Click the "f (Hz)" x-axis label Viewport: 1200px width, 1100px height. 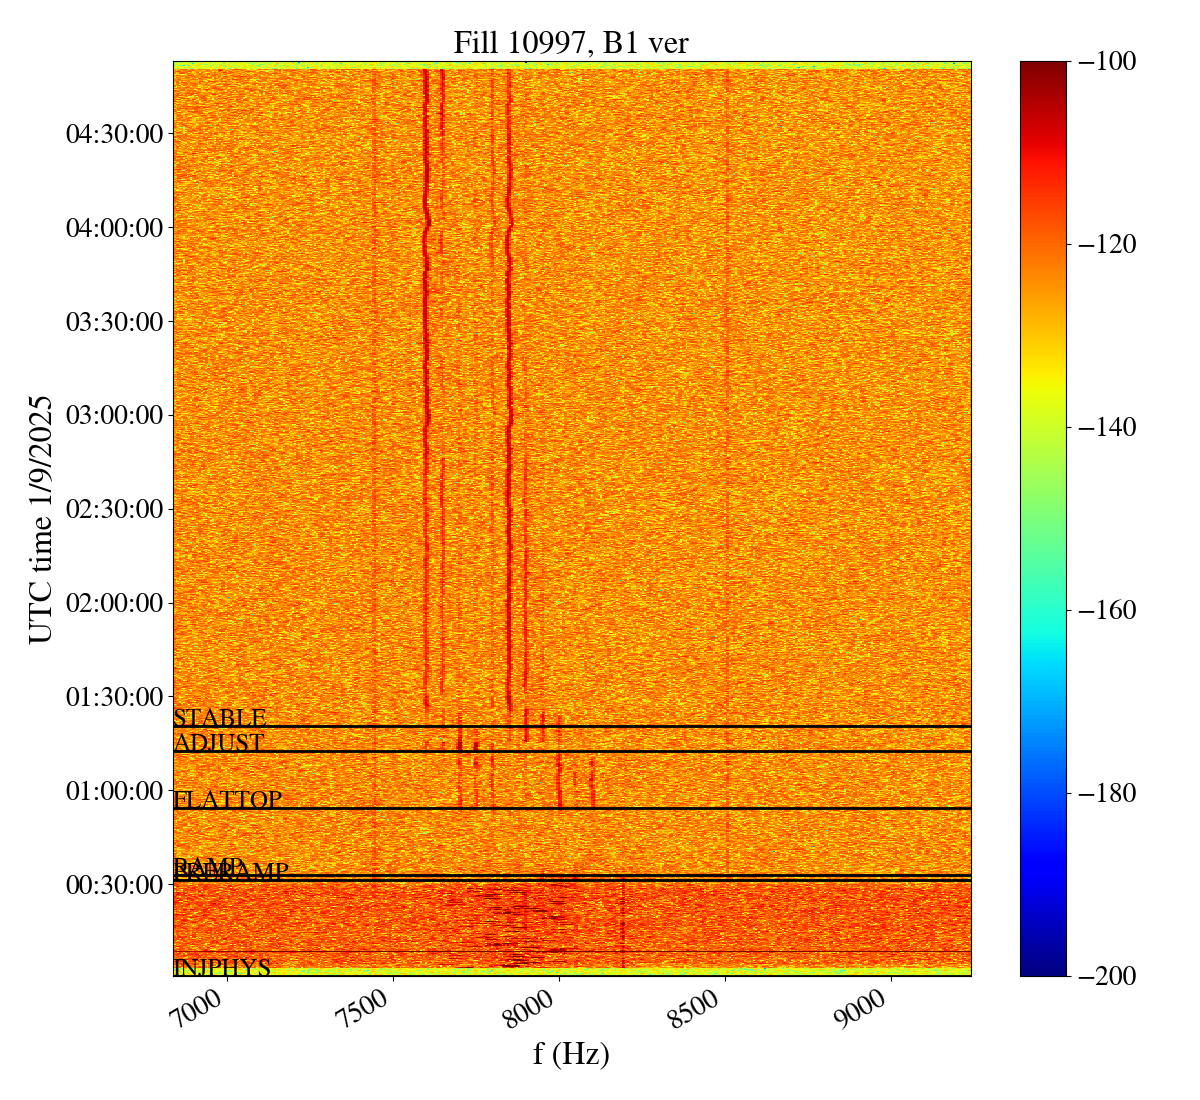[x=571, y=1054]
